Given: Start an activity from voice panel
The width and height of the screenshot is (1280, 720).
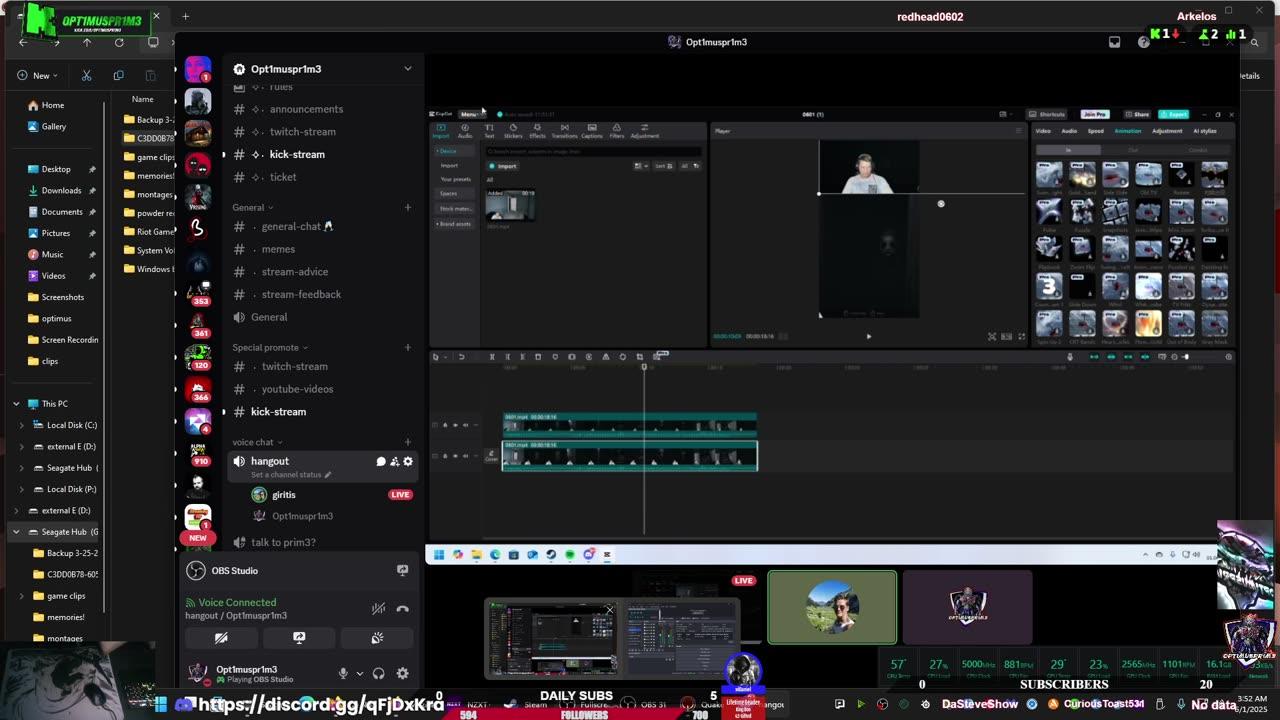Looking at the screenshot, I should 377,638.
